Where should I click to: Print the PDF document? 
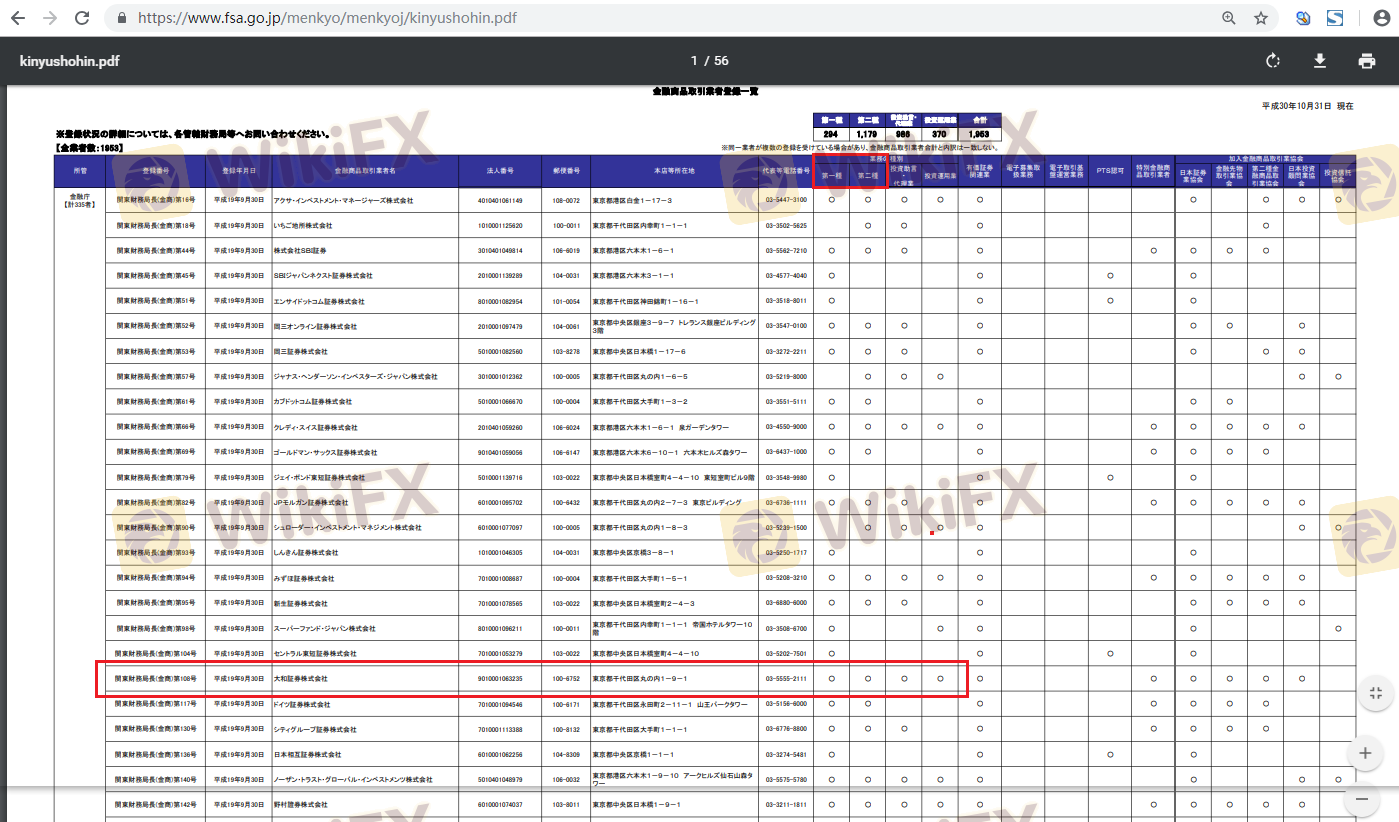coord(1366,61)
